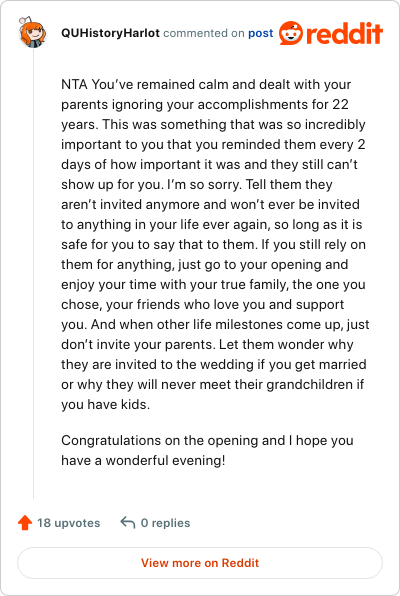Click the Reddit Snoo logo icon
This screenshot has height=596, width=400.
coord(291,33)
